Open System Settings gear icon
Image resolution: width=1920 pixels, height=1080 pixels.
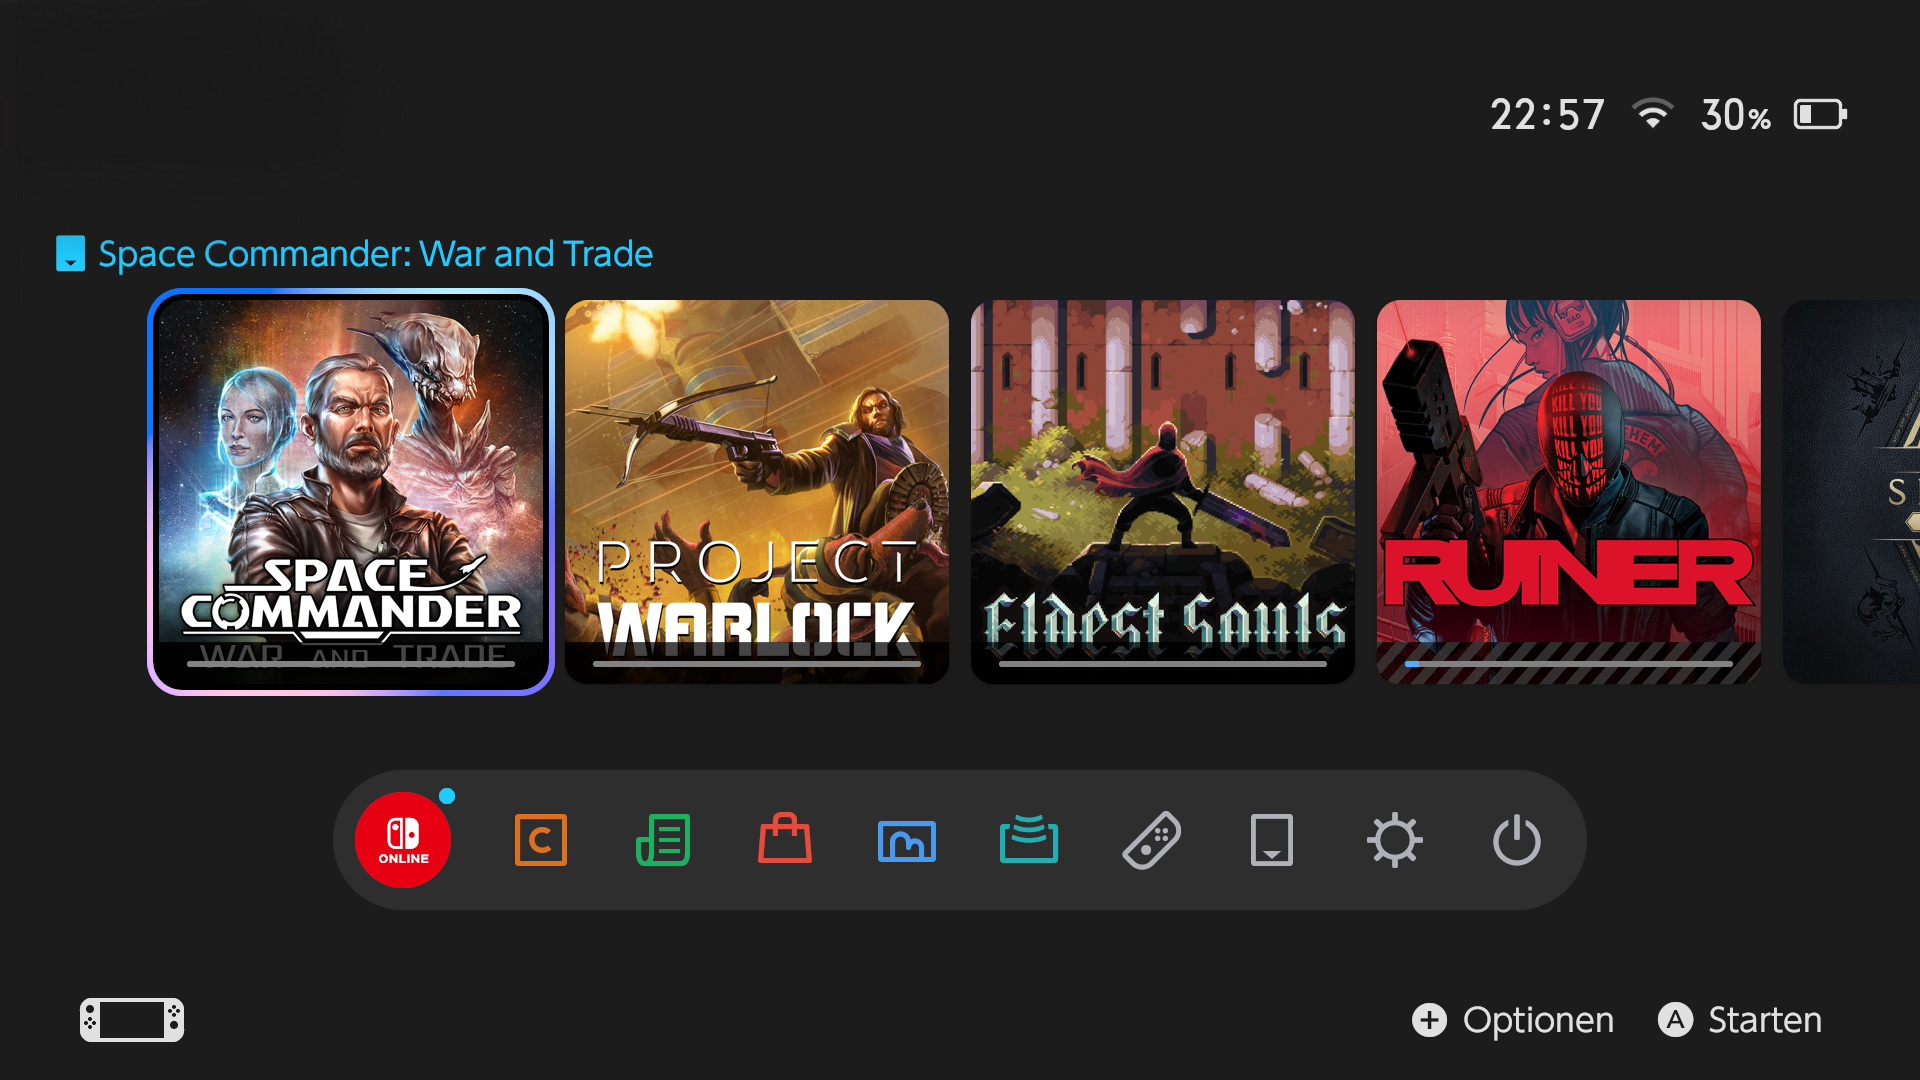(1395, 840)
